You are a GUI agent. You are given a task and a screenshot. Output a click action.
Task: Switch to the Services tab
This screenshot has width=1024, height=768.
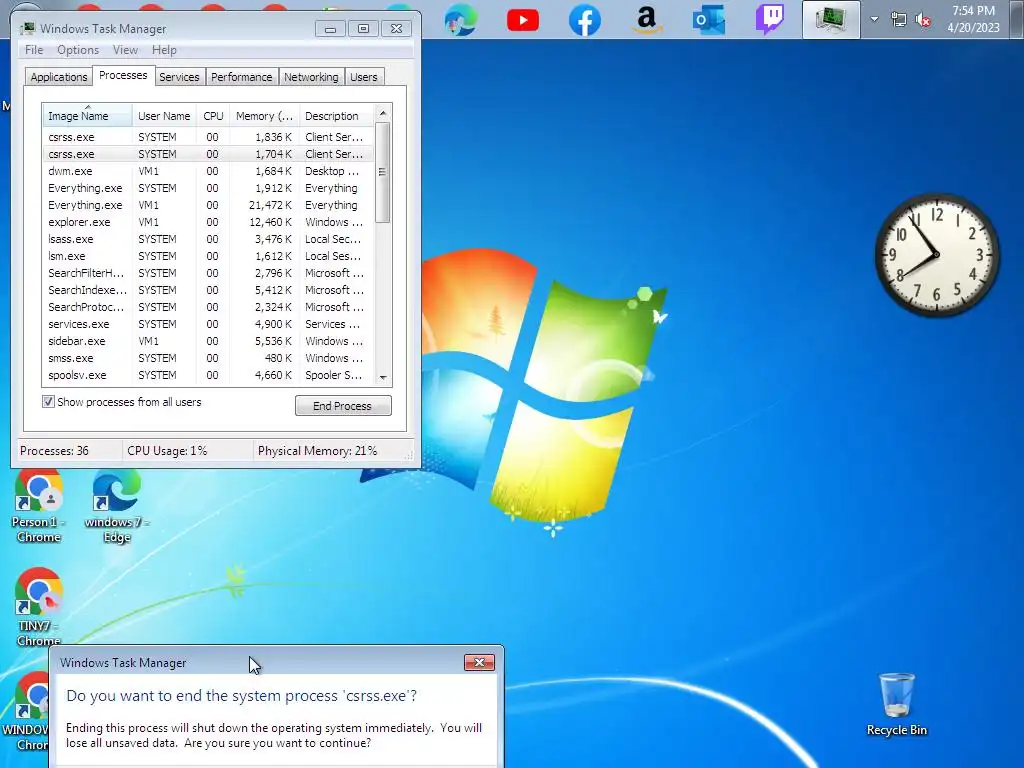pos(179,76)
